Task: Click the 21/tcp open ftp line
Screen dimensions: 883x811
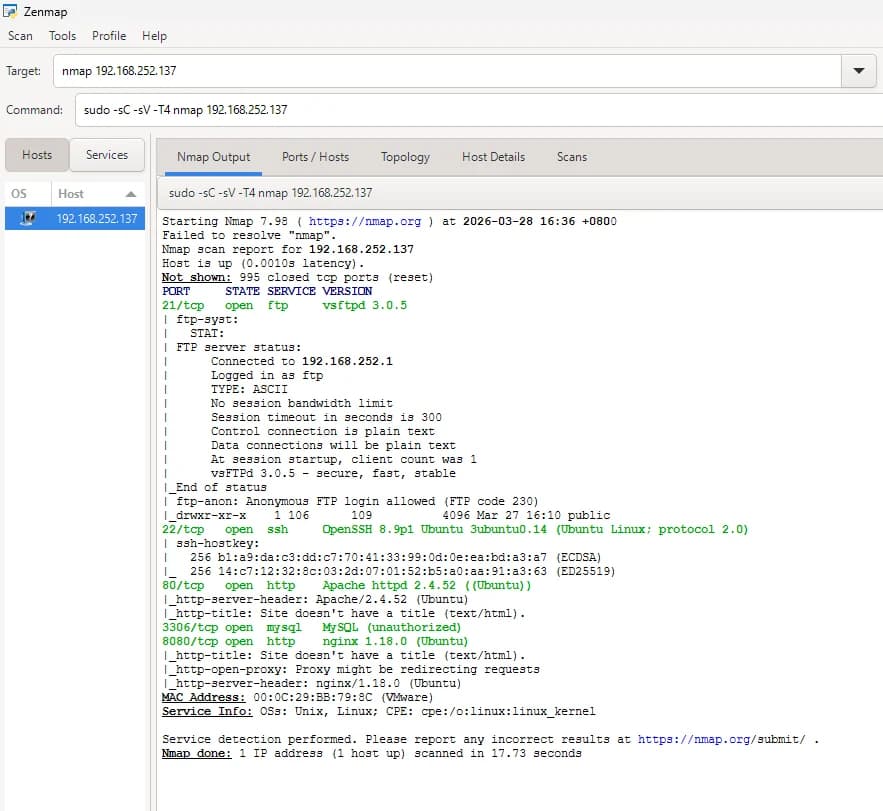Action: point(284,305)
